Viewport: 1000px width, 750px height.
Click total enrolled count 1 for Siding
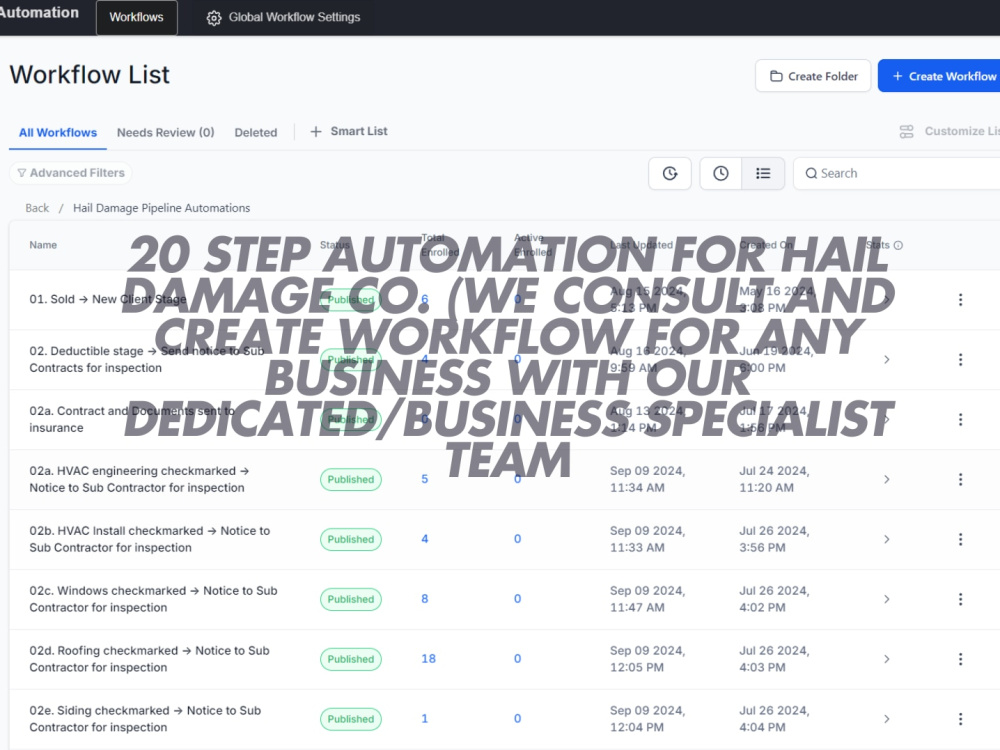425,719
